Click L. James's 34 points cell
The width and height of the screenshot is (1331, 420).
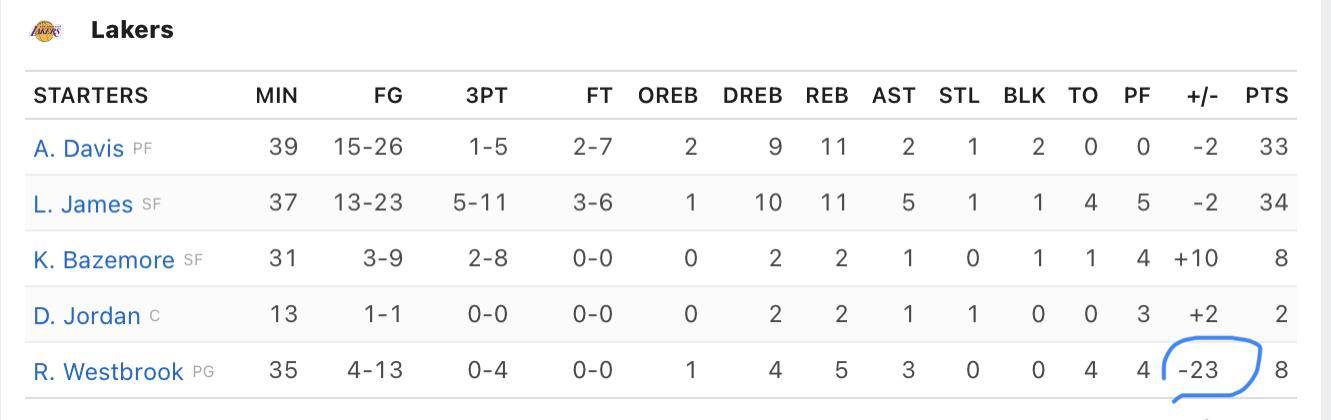tap(1274, 203)
